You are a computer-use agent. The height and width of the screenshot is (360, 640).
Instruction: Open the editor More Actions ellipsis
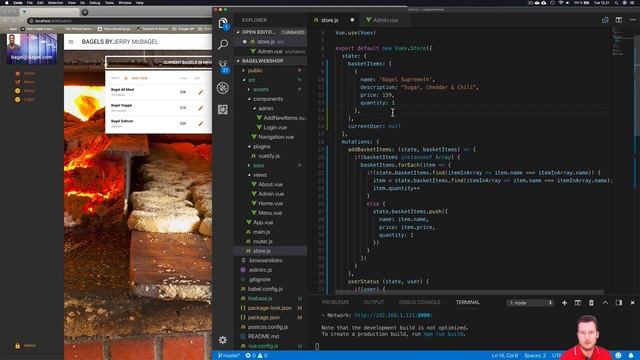tap(632, 20)
